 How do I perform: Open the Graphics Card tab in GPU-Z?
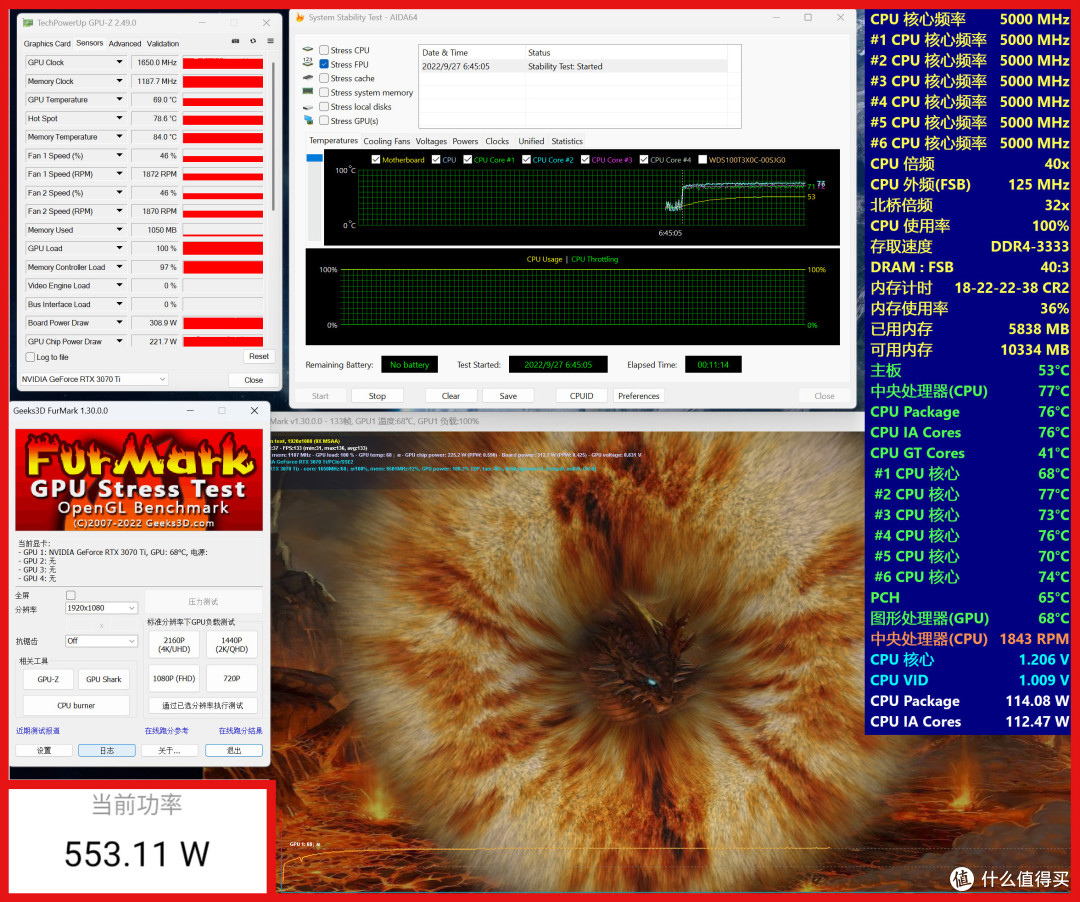pyautogui.click(x=47, y=43)
